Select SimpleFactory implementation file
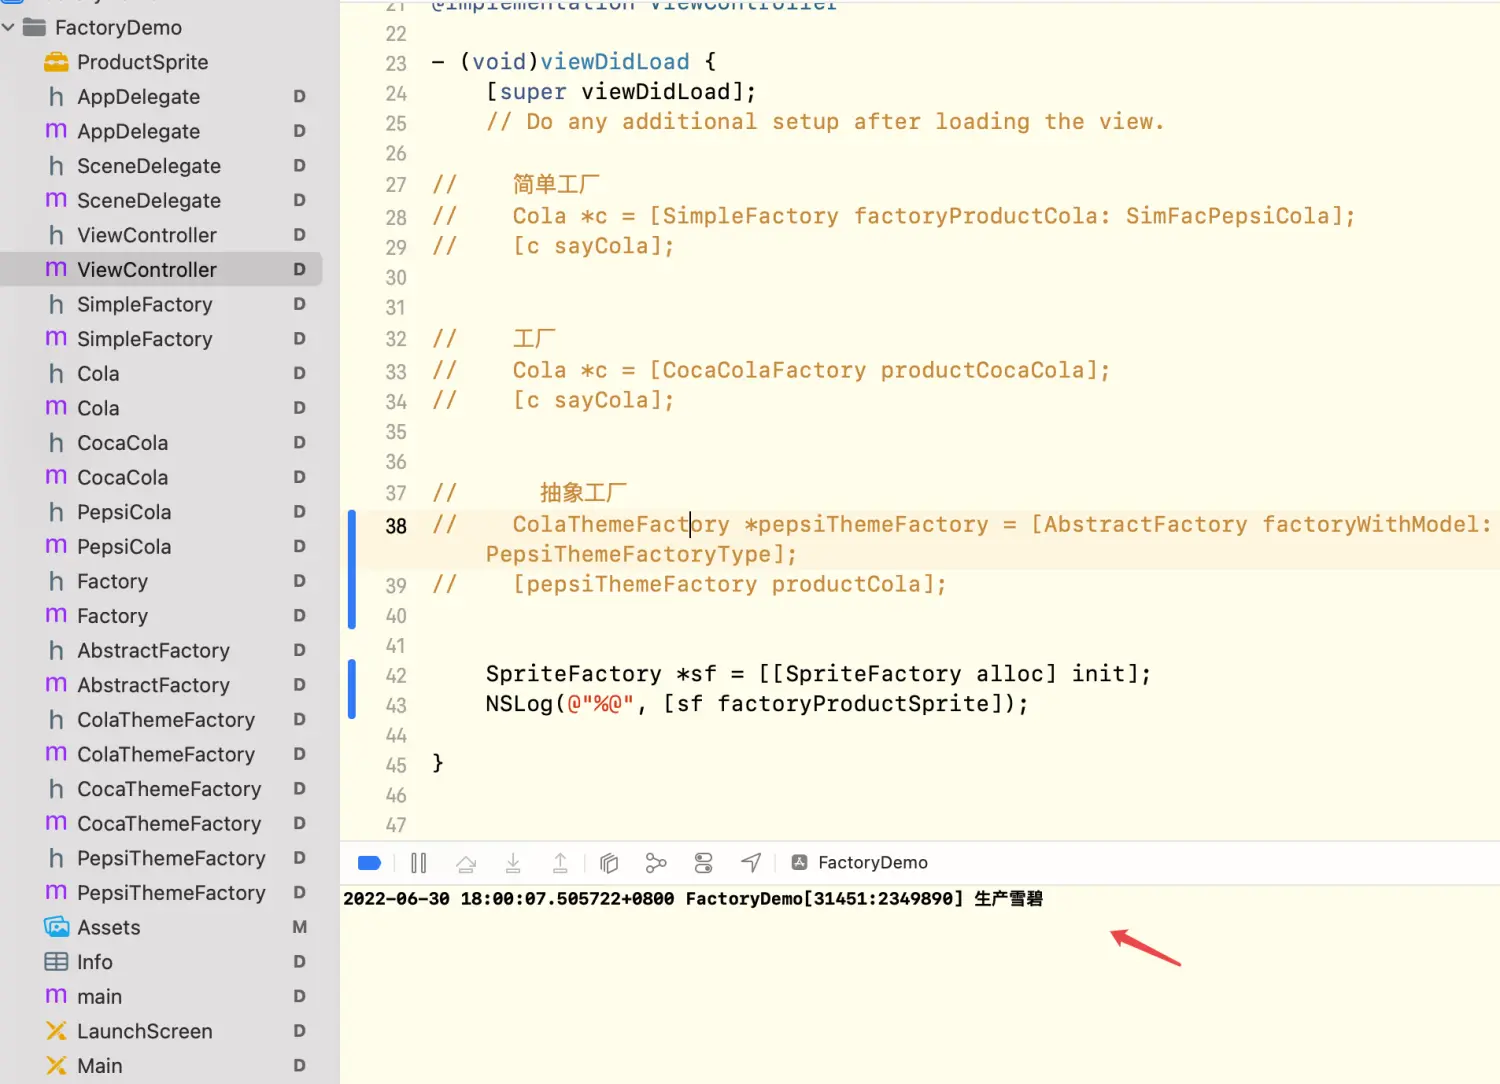Viewport: 1500px width, 1084px height. coord(144,339)
